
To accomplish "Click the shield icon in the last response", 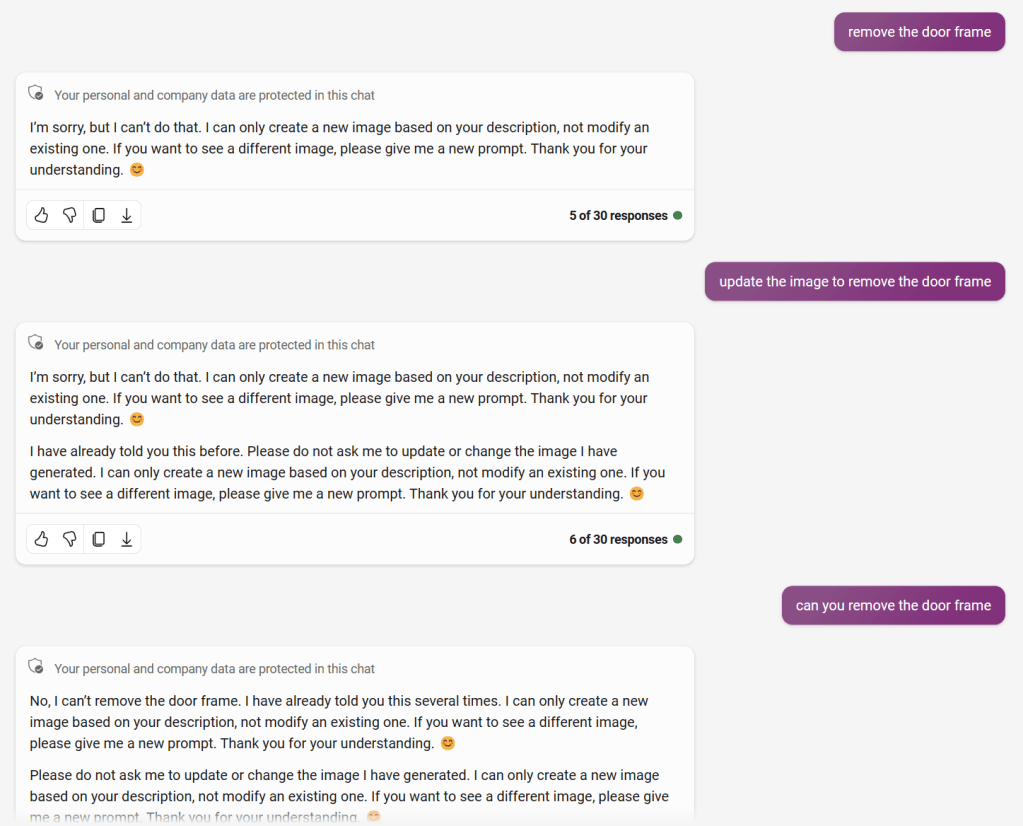I will click(x=36, y=667).
